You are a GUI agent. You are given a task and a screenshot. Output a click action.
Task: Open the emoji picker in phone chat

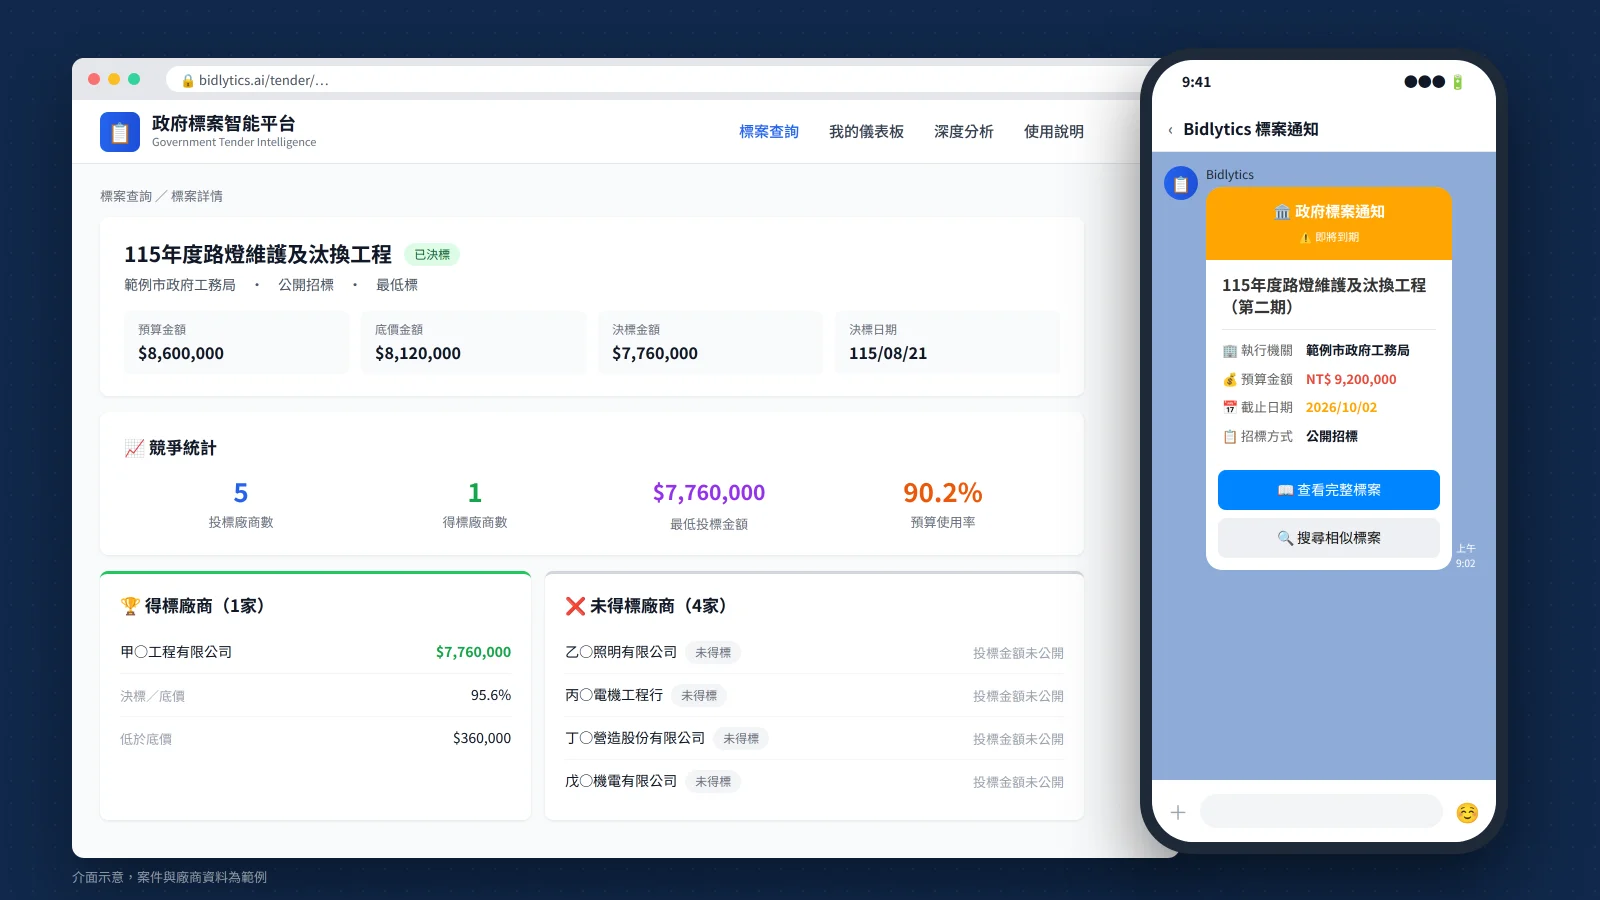point(1467,812)
